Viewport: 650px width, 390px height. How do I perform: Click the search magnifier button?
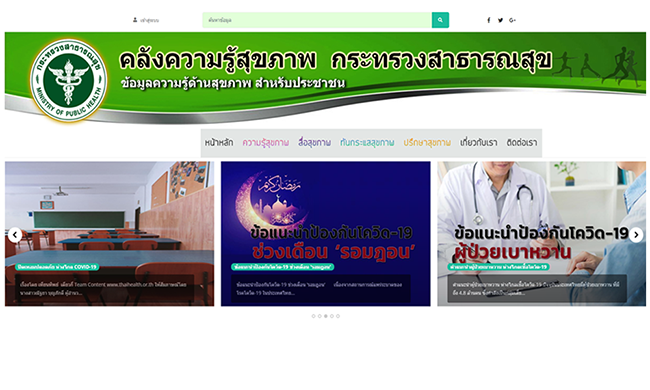pos(440,20)
